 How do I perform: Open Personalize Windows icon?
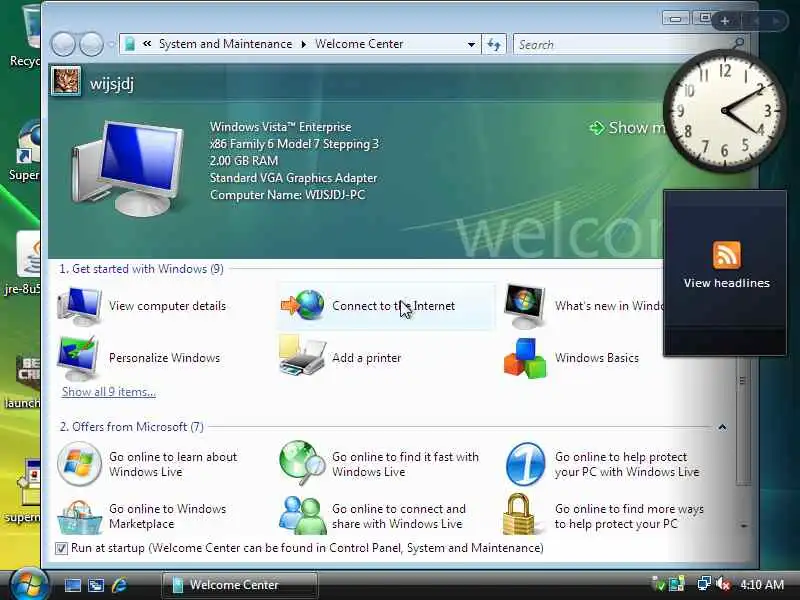(78, 358)
